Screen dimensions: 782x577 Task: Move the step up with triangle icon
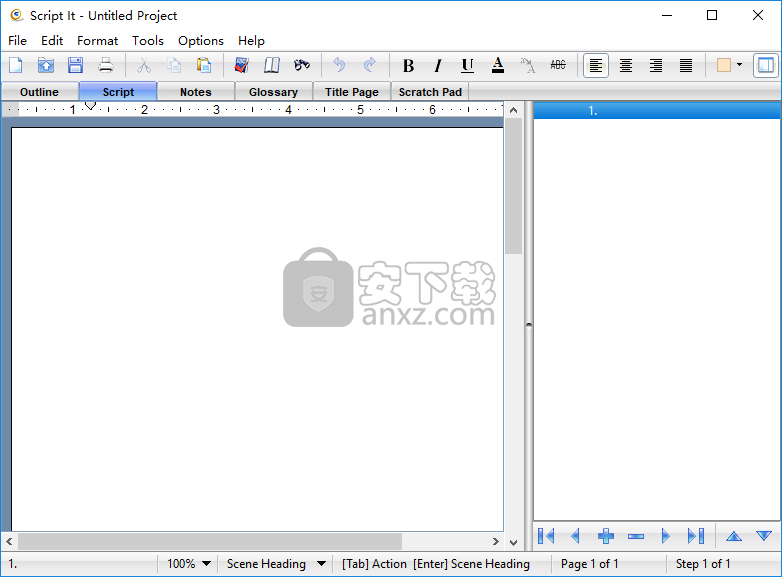pyautogui.click(x=734, y=536)
